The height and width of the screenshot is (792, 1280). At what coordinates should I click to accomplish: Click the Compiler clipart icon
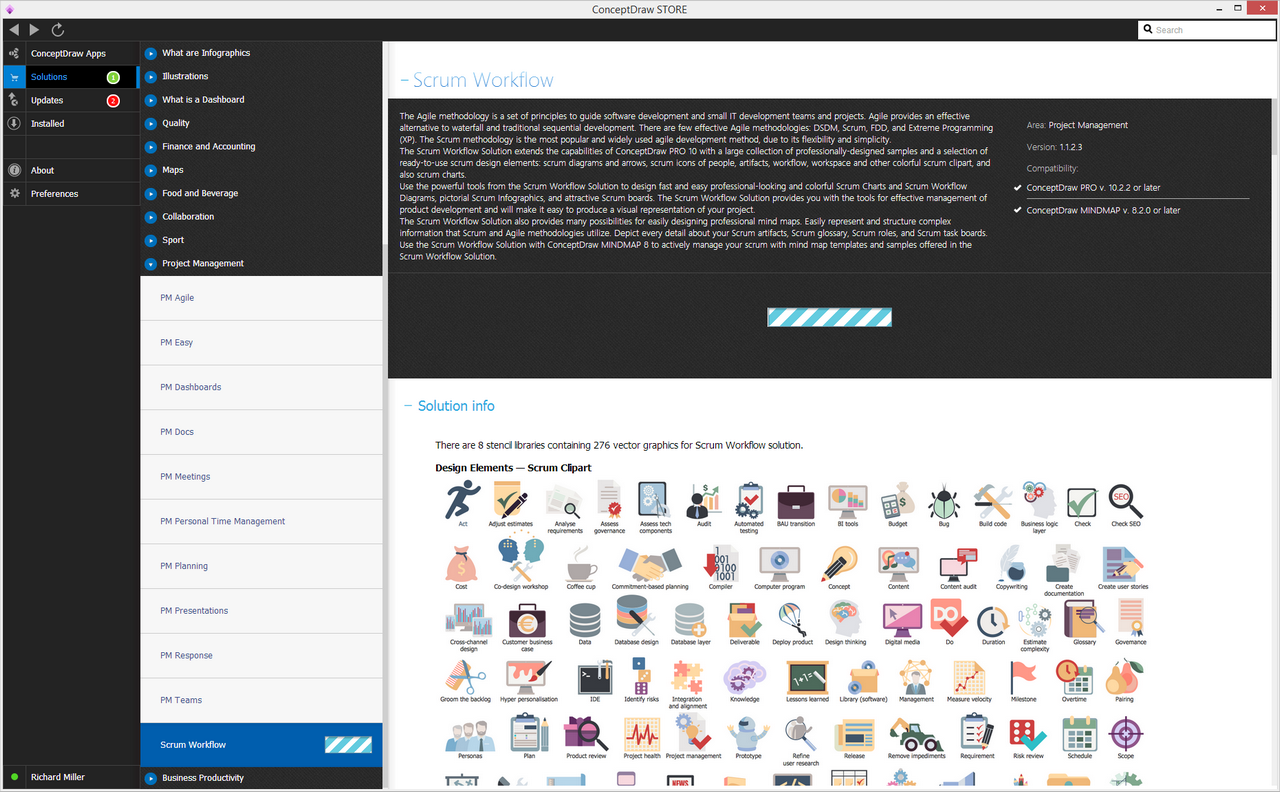click(x=720, y=563)
